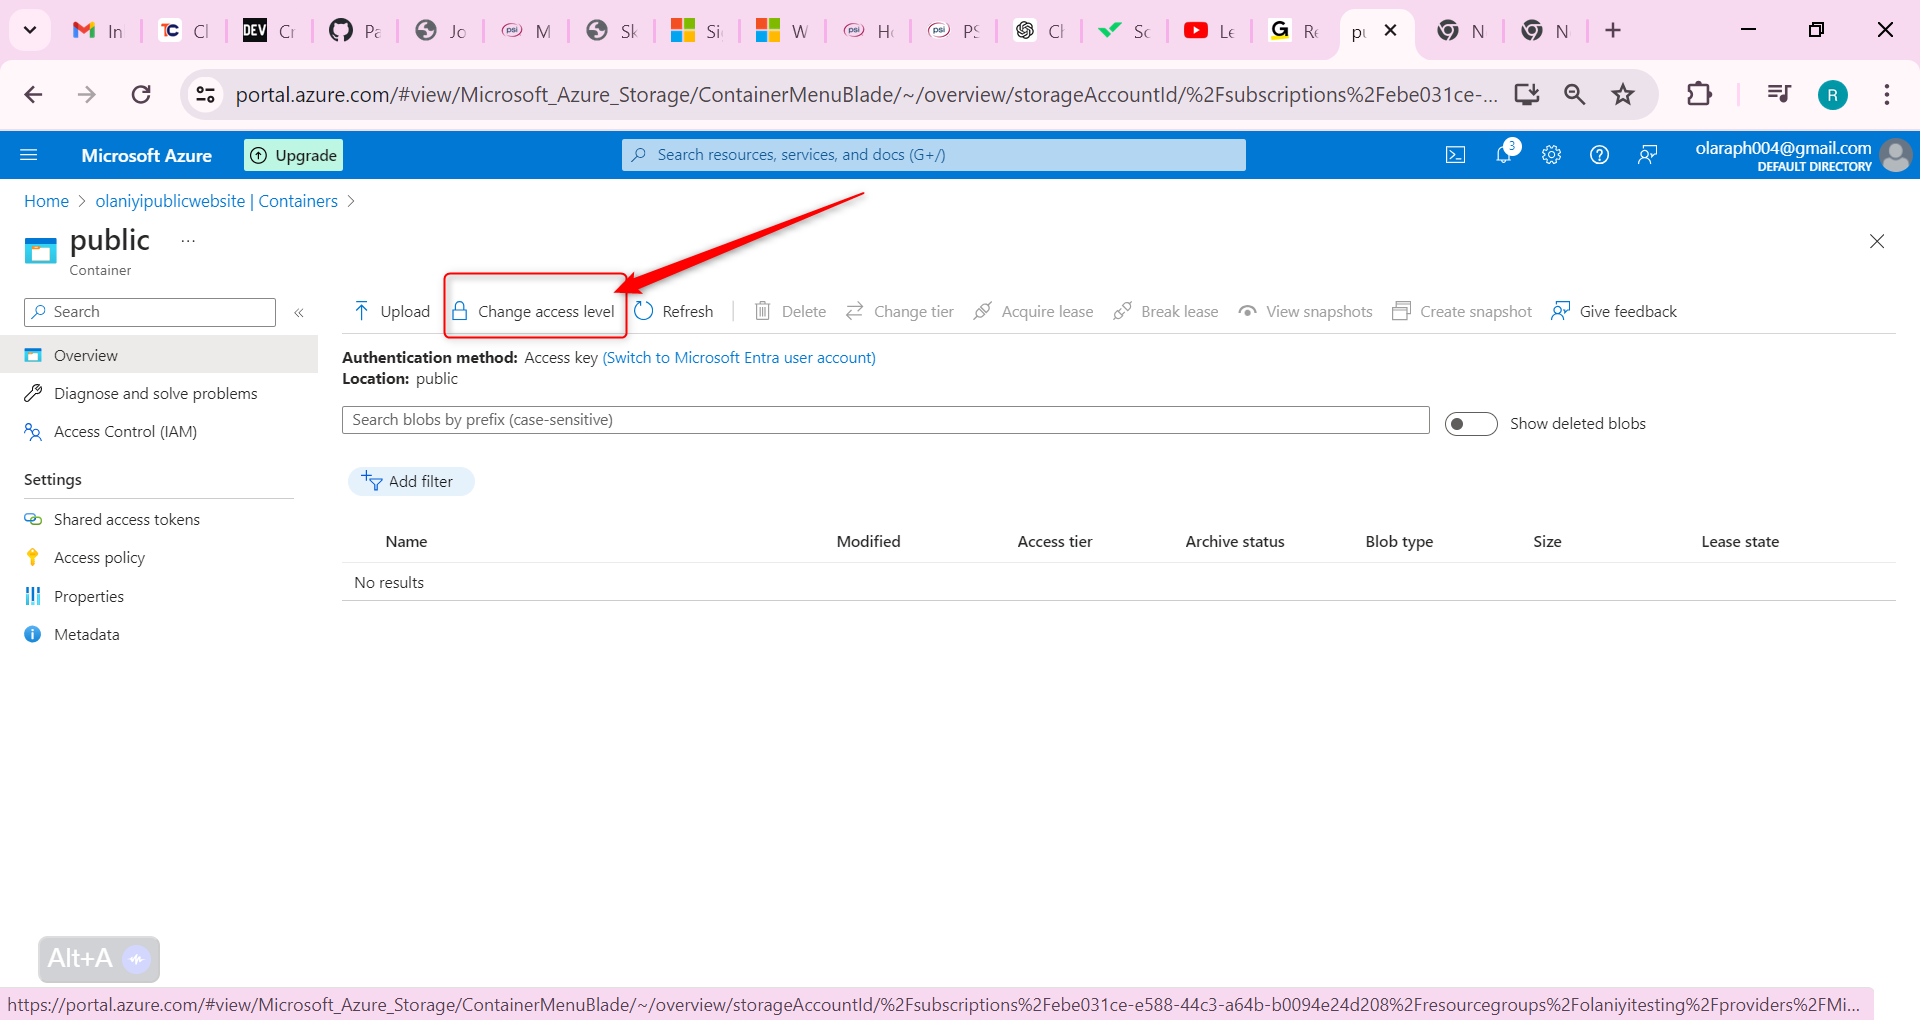This screenshot has height=1020, width=1920.
Task: Click the Upload button in the toolbar
Action: [392, 311]
